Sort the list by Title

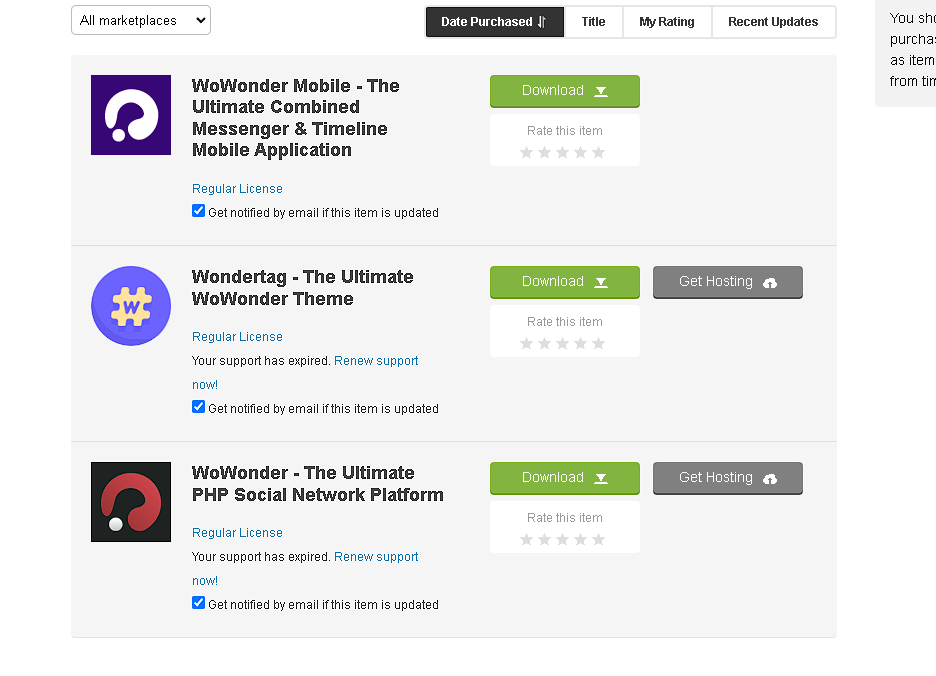(593, 22)
